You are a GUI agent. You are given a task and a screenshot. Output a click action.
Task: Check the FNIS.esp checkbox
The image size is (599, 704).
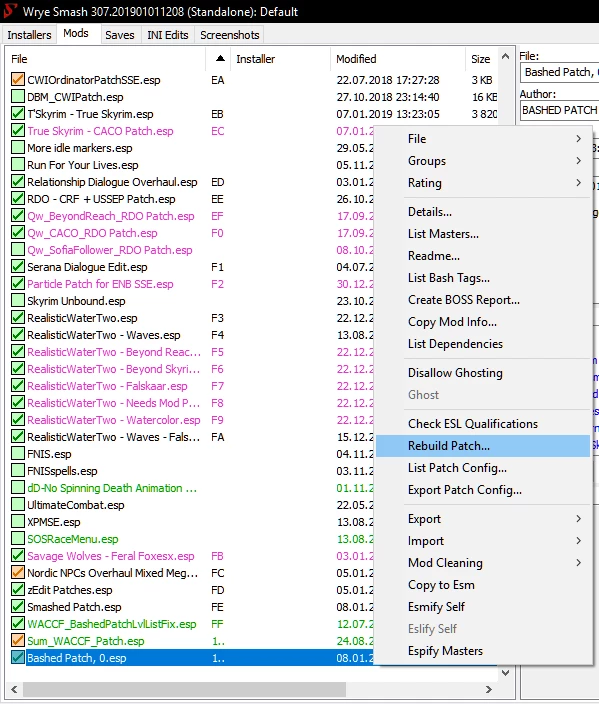coord(18,453)
